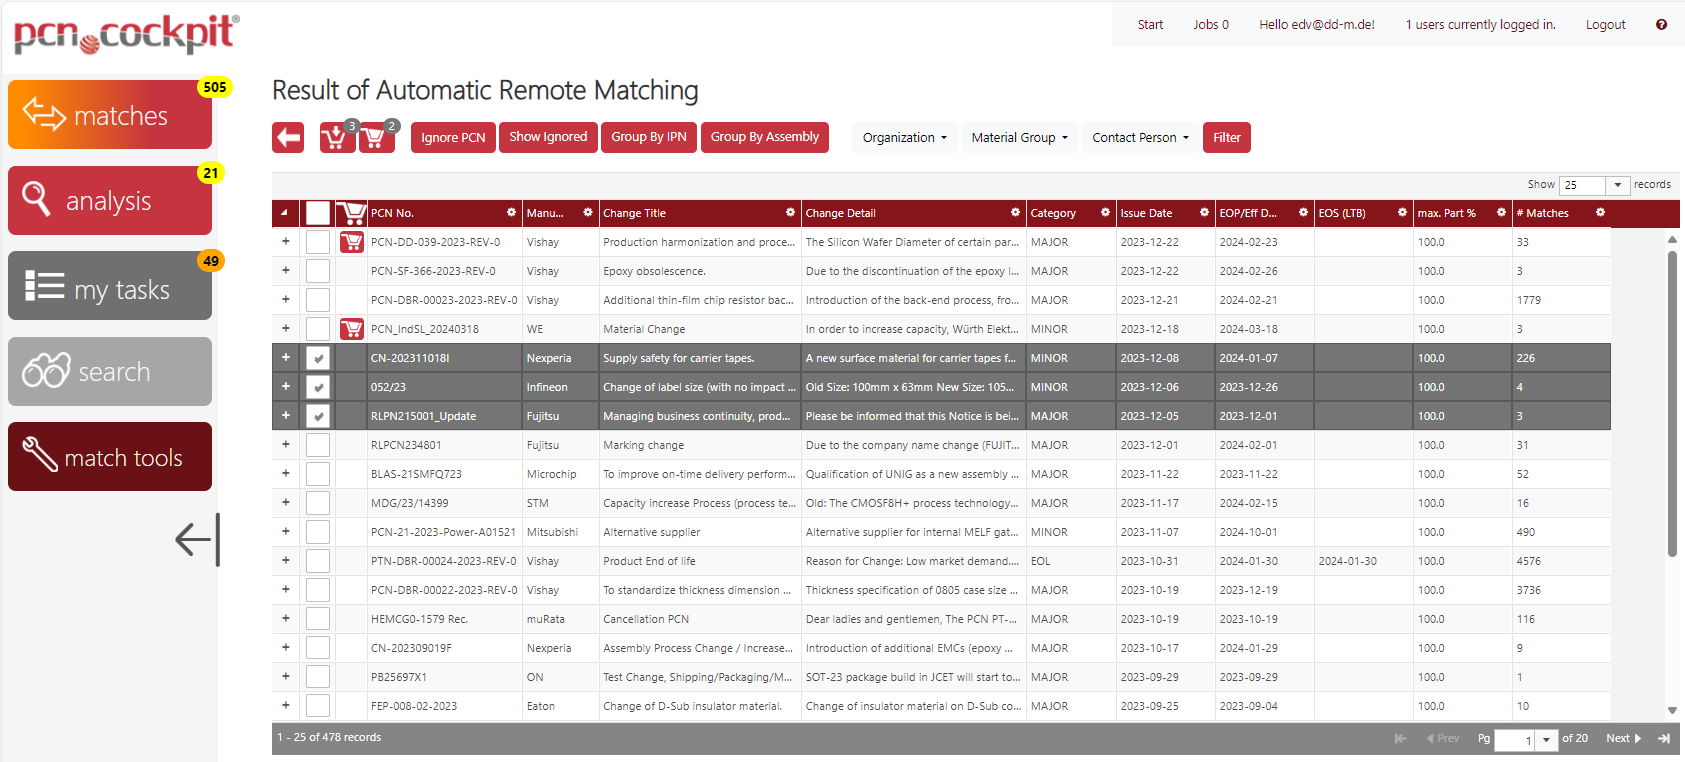The width and height of the screenshot is (1685, 762).
Task: Click cart icon in PCN-DD-039-2023-REV-0 row
Action: point(351,242)
